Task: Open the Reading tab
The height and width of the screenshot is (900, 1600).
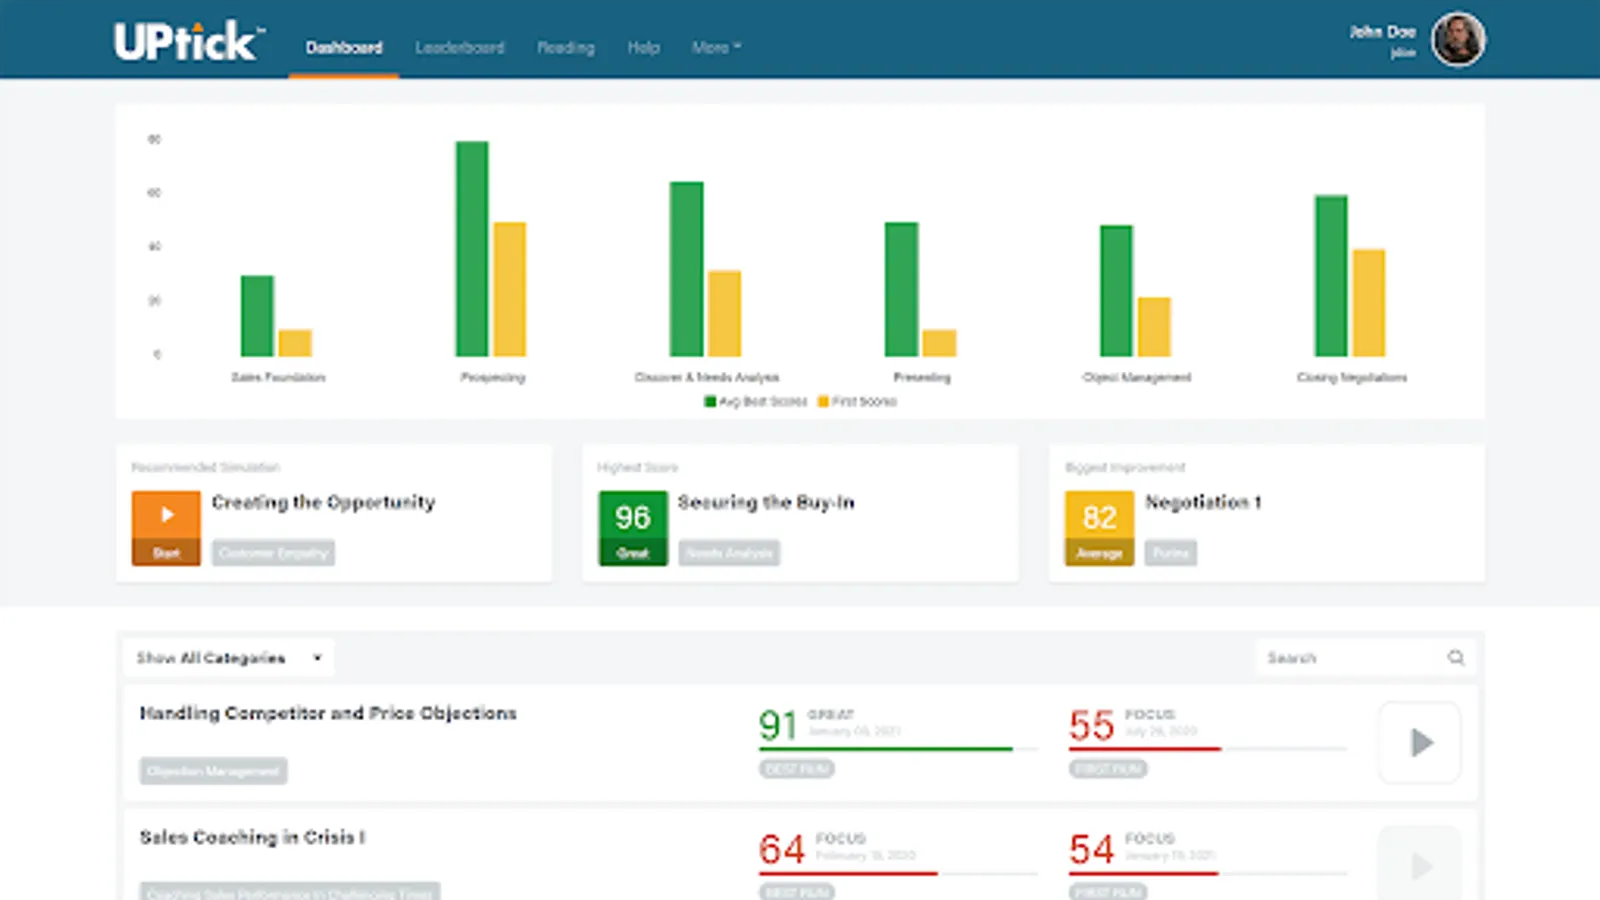Action: pos(565,47)
